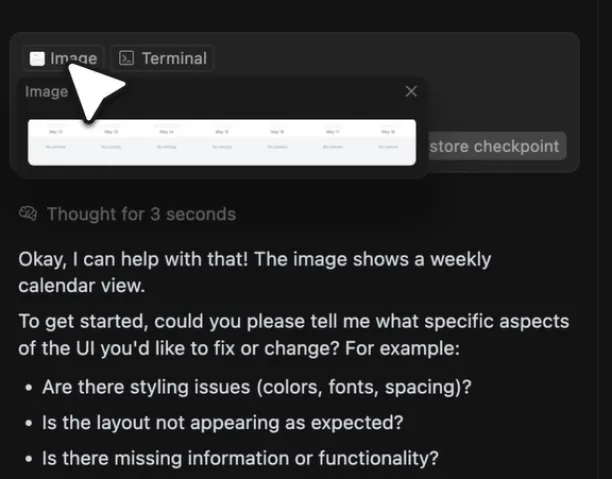The height and width of the screenshot is (479, 612).
Task: Click the restore checkpoint button
Action: click(x=498, y=146)
